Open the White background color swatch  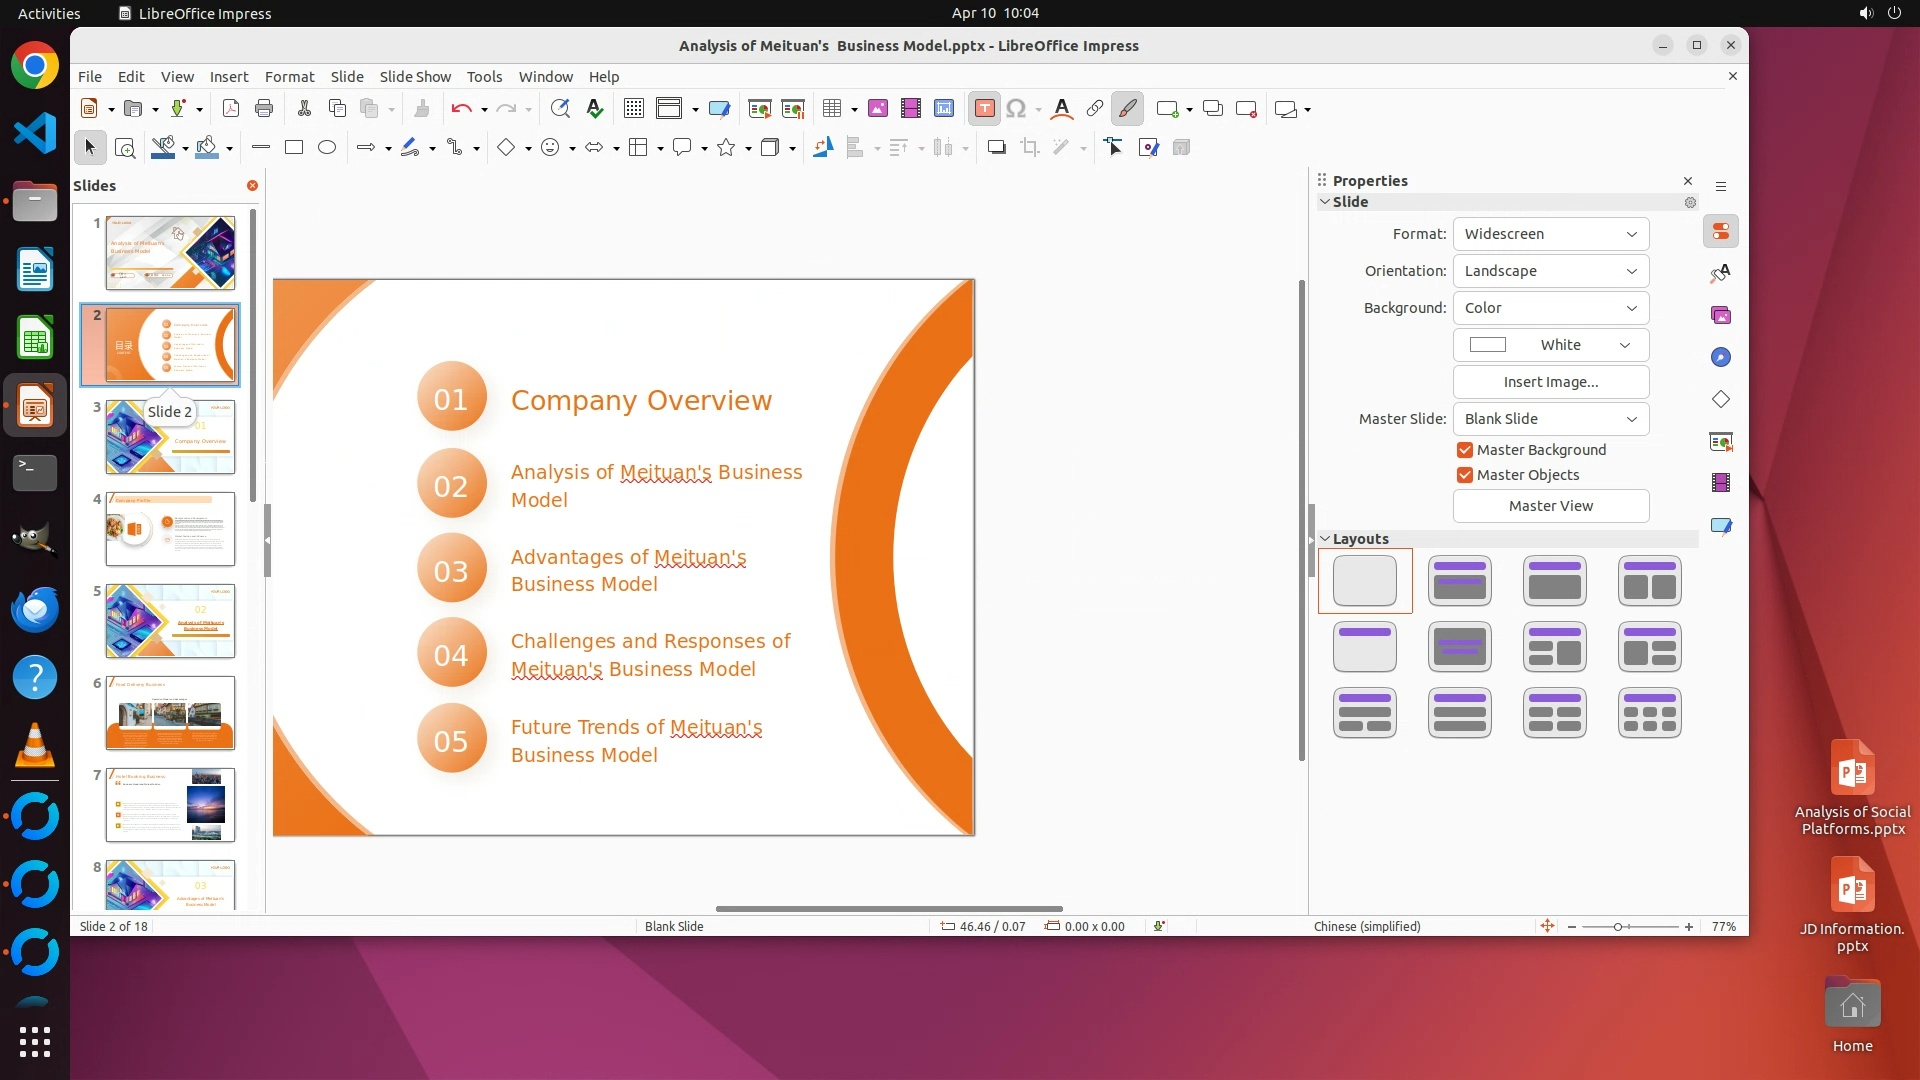pos(1550,345)
